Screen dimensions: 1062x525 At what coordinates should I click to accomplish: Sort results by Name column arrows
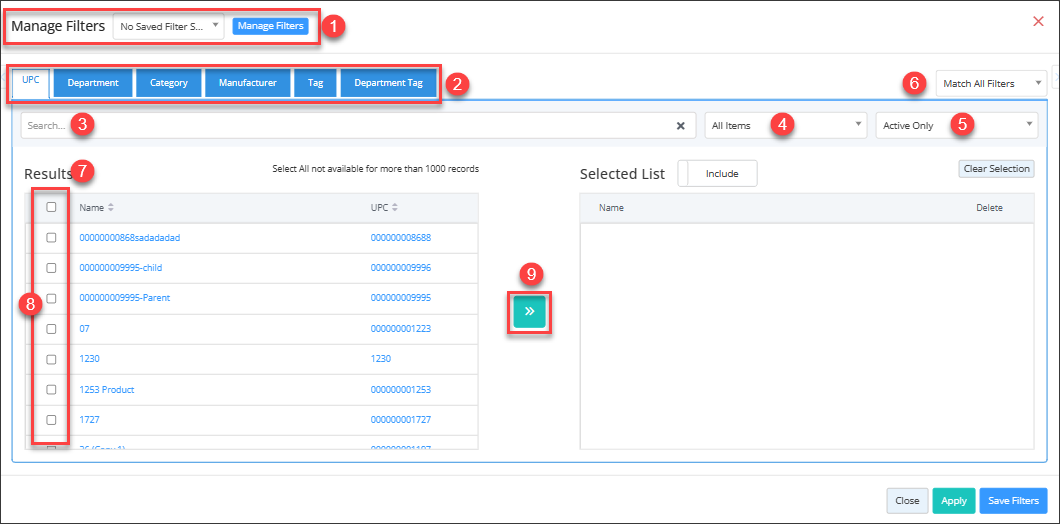pyautogui.click(x=111, y=208)
